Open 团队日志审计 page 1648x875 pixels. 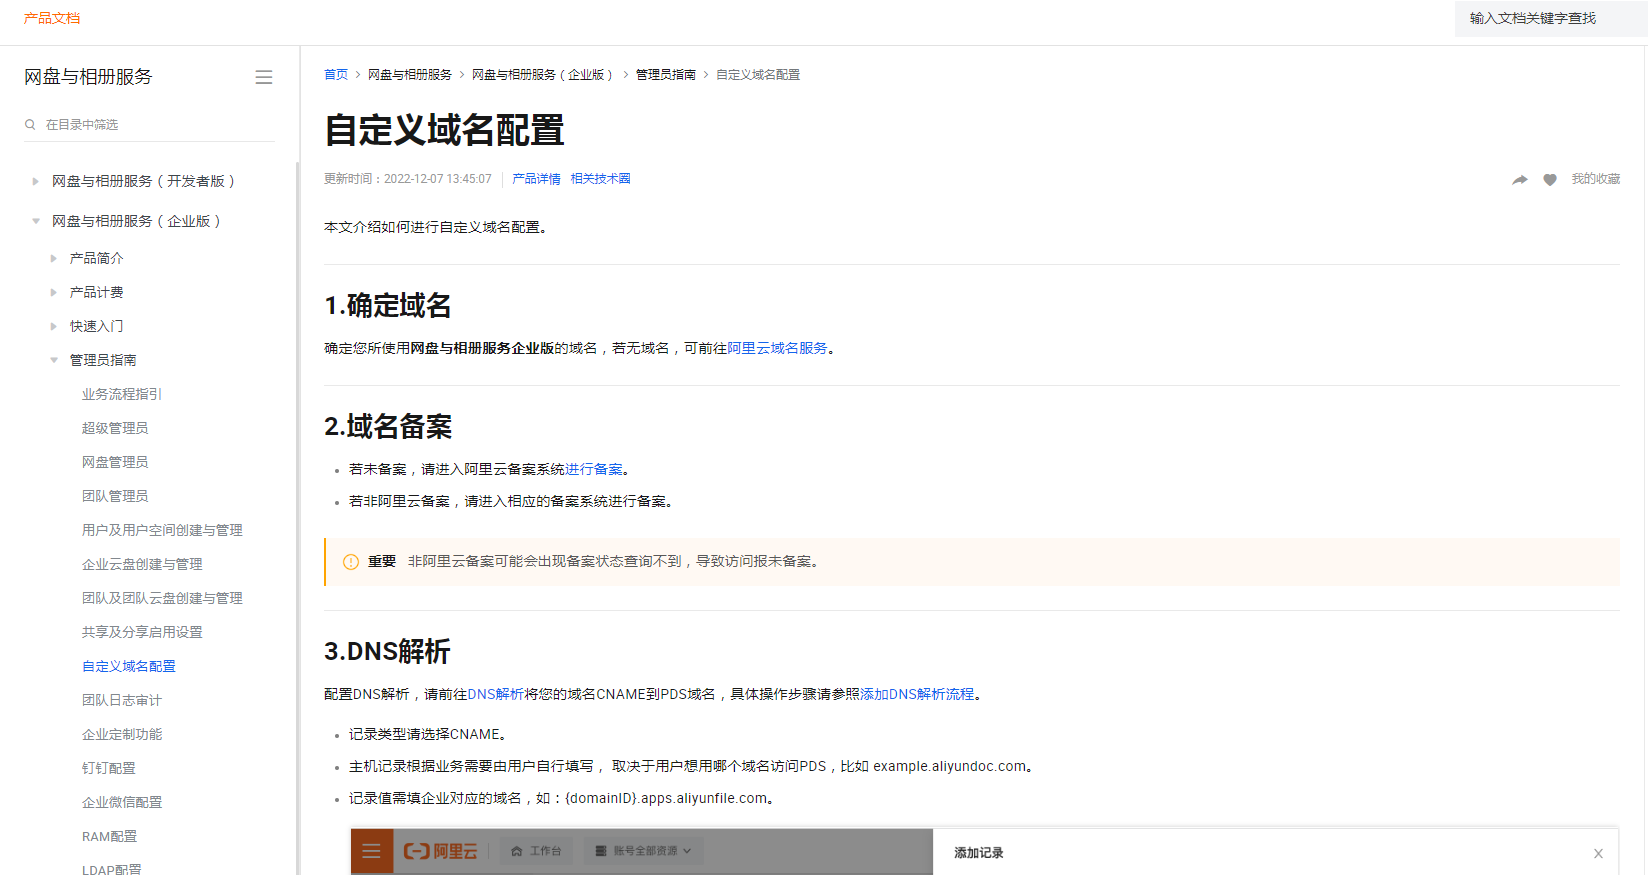pyautogui.click(x=122, y=700)
